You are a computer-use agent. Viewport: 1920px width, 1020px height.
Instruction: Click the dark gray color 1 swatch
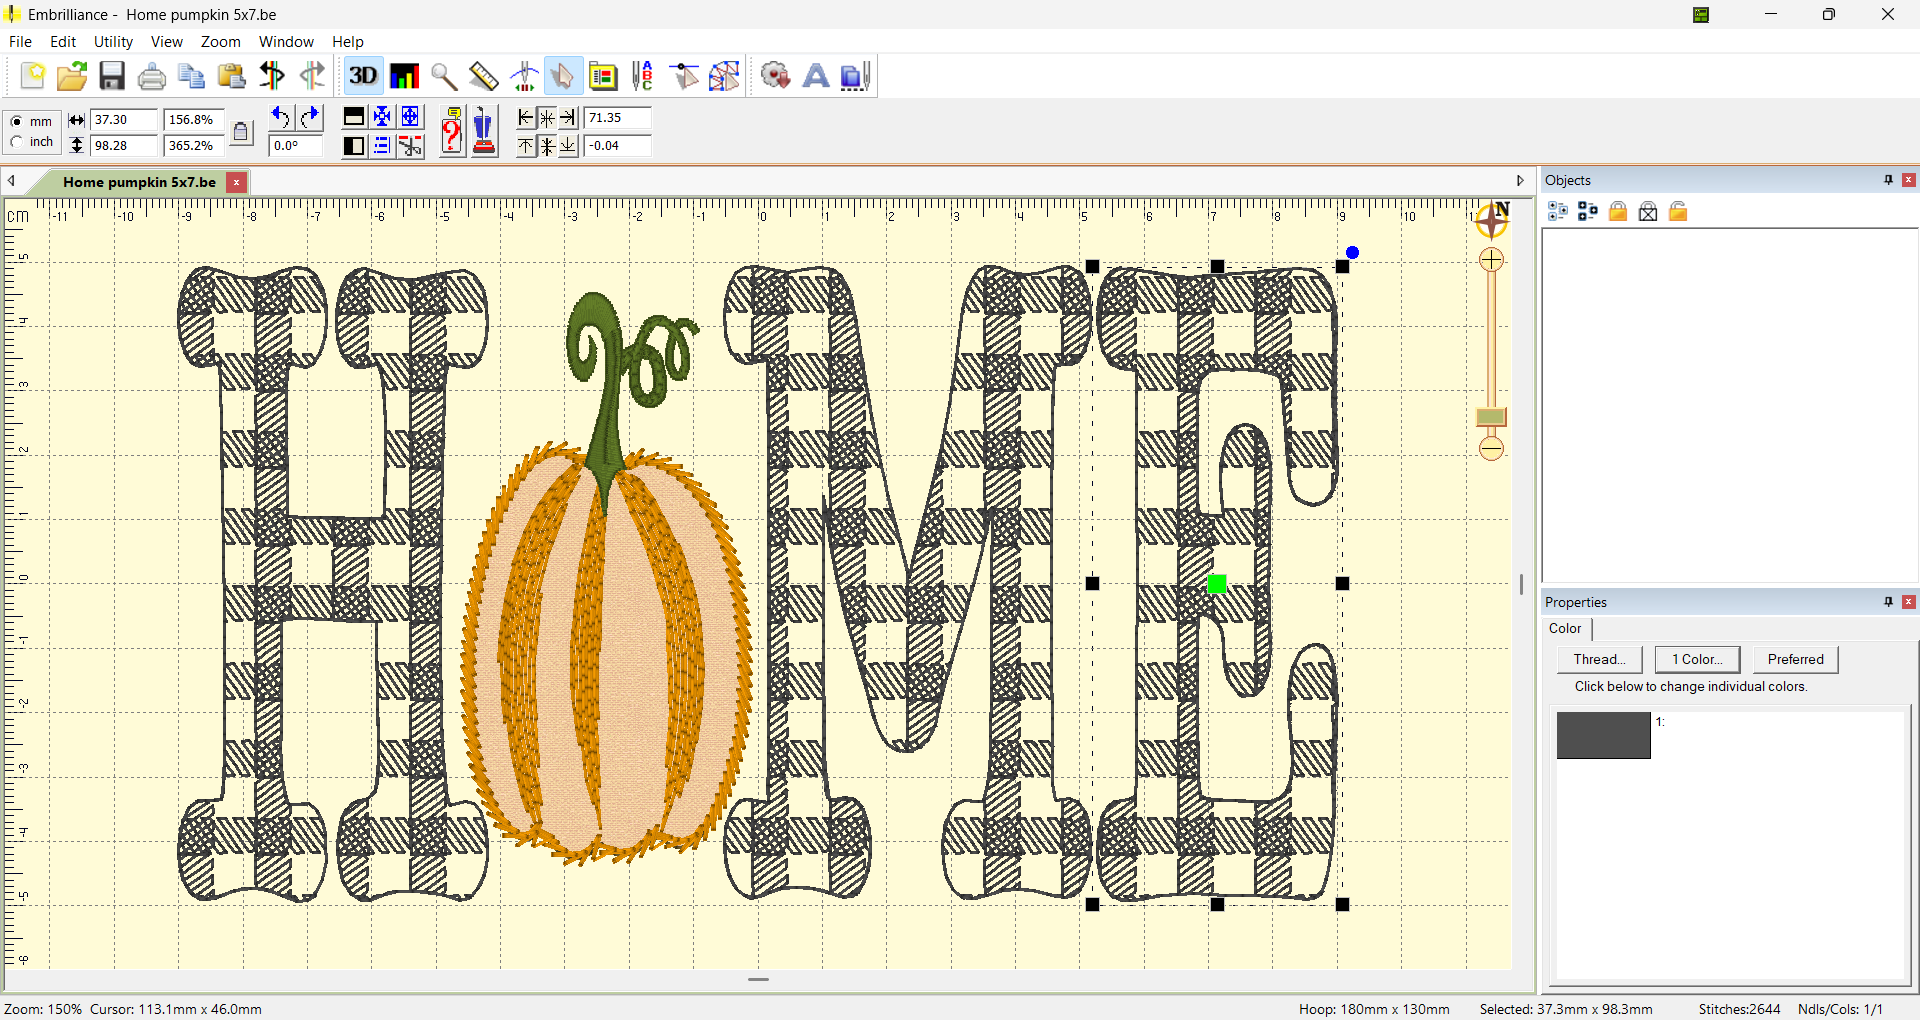pyautogui.click(x=1603, y=735)
